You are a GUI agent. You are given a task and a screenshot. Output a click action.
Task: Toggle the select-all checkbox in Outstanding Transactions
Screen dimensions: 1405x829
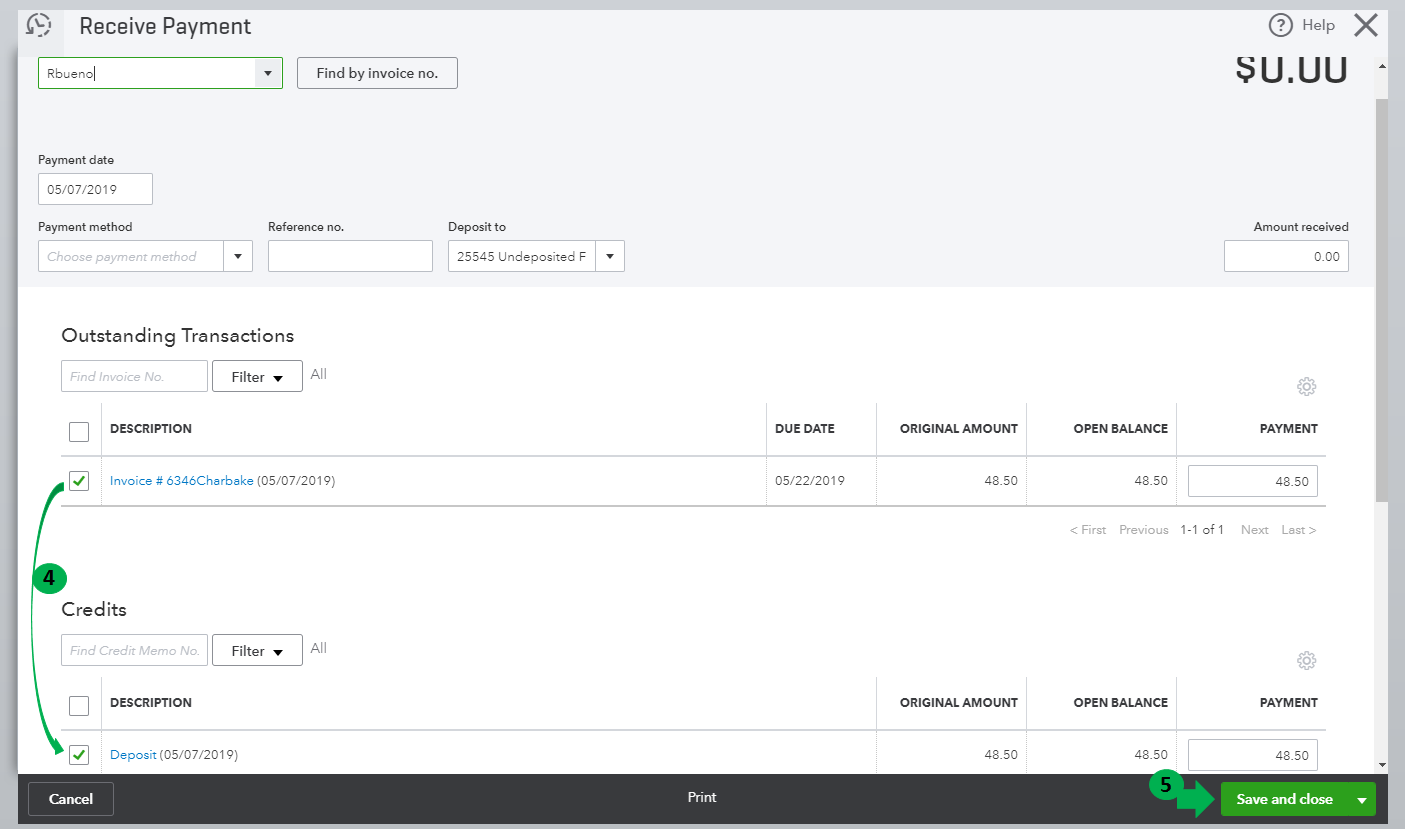pos(78,431)
